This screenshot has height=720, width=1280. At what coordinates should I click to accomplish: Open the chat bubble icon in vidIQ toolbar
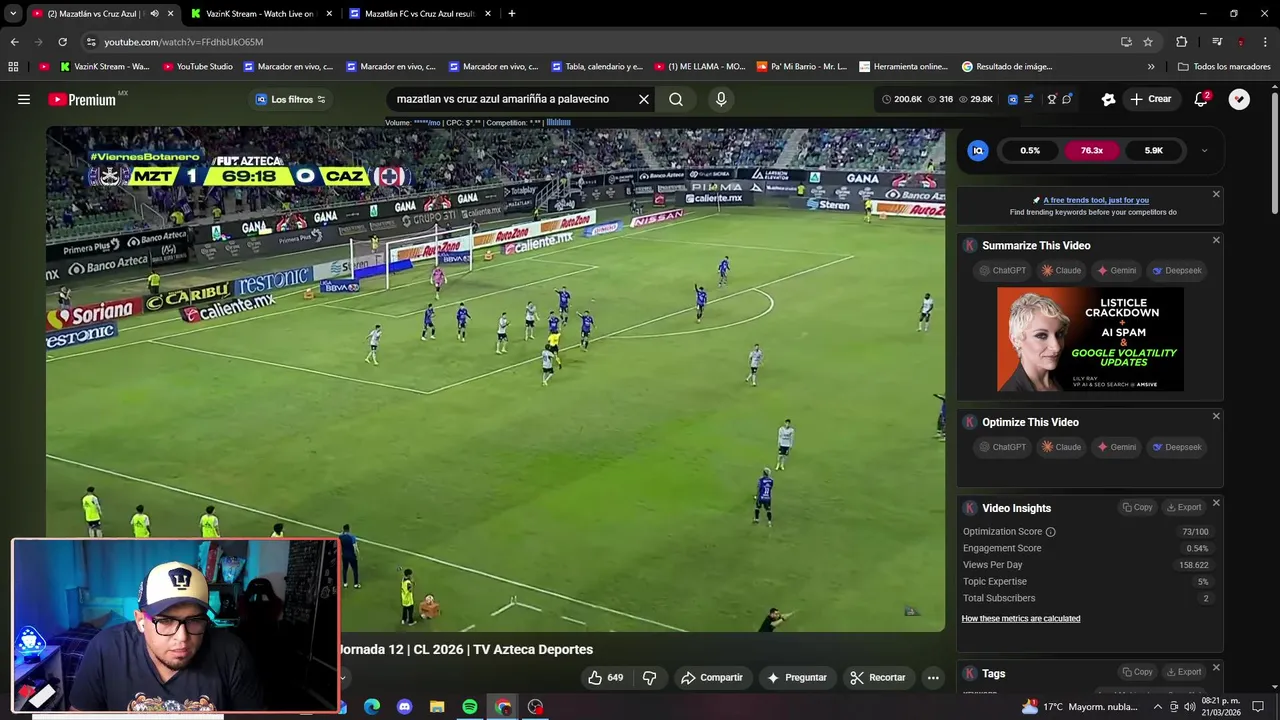(1067, 99)
